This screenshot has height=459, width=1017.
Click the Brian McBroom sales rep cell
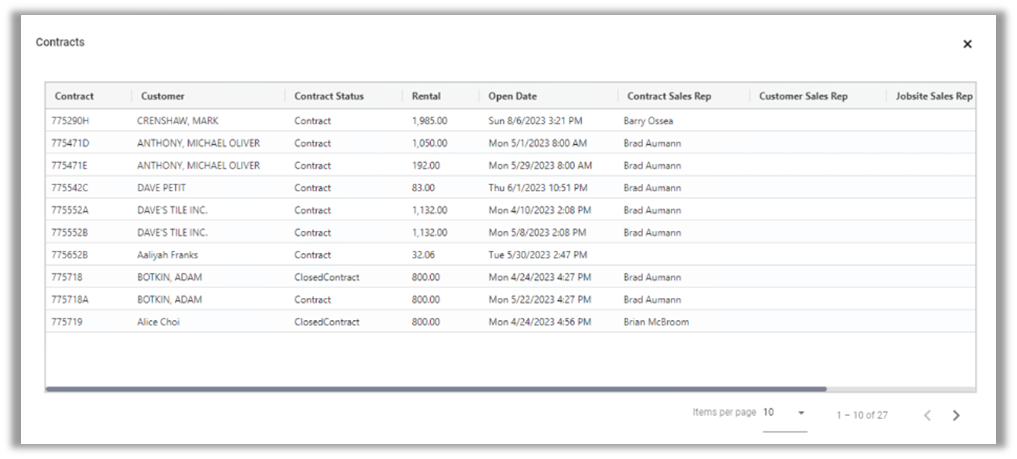click(656, 322)
